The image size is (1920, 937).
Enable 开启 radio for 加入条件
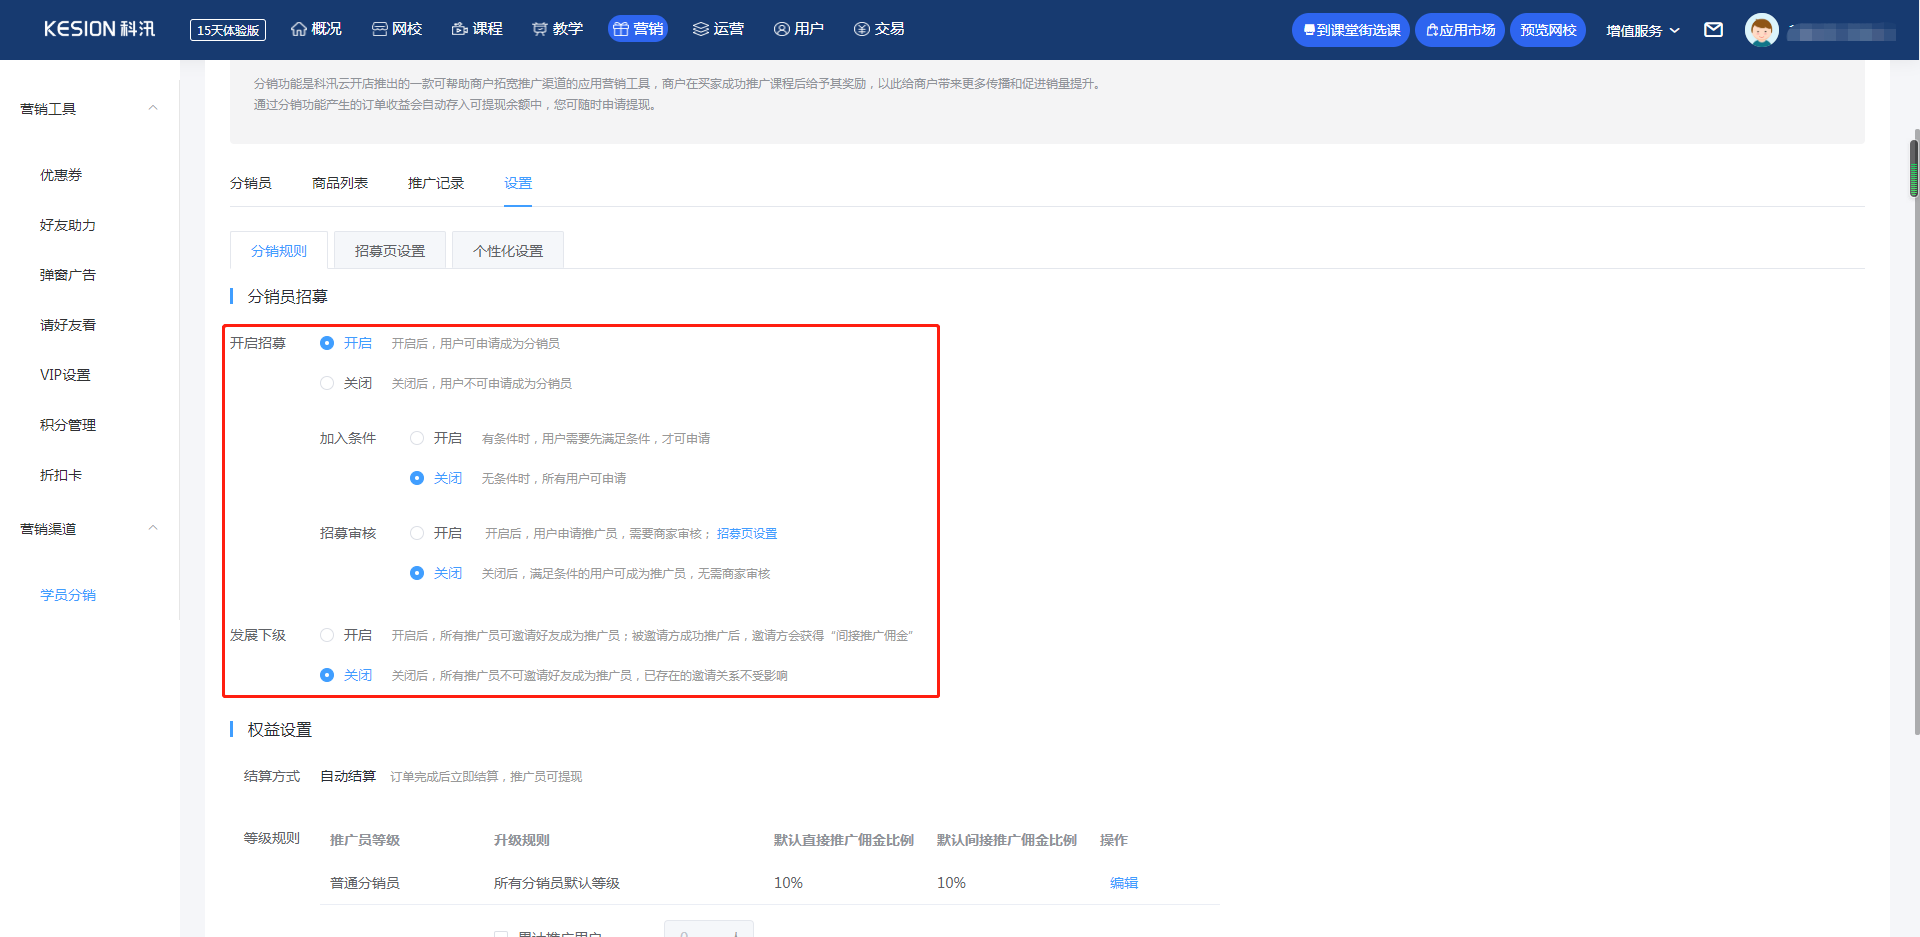tap(417, 438)
